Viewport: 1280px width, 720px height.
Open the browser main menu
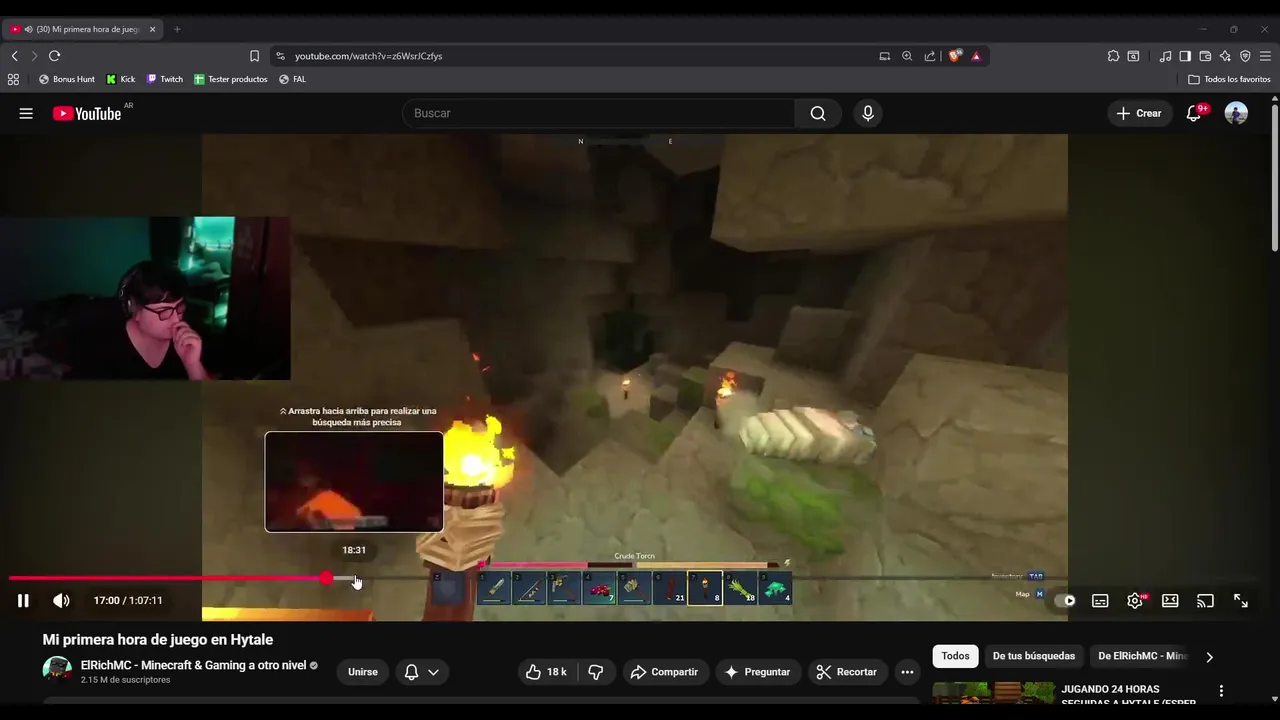[1265, 56]
